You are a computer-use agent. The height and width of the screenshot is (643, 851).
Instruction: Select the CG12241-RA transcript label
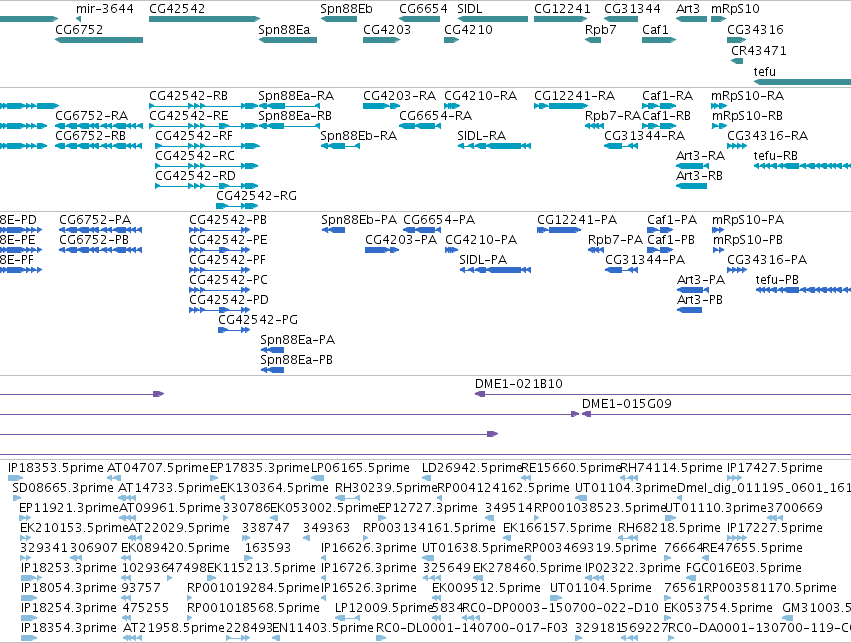(x=575, y=96)
